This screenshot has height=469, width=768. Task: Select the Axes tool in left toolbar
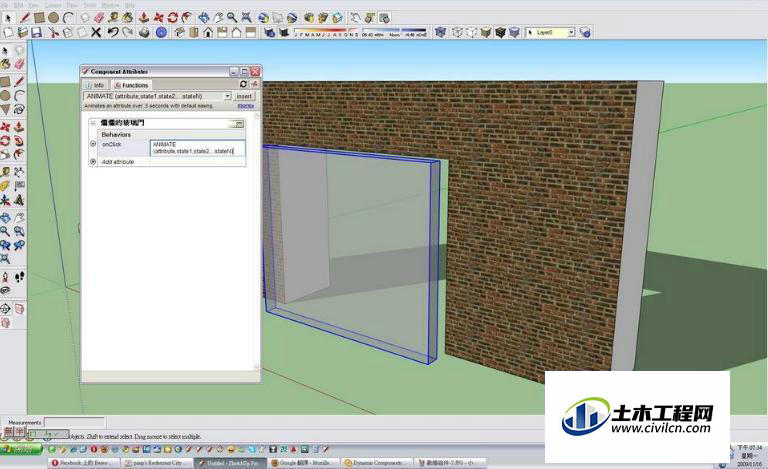click(x=5, y=200)
